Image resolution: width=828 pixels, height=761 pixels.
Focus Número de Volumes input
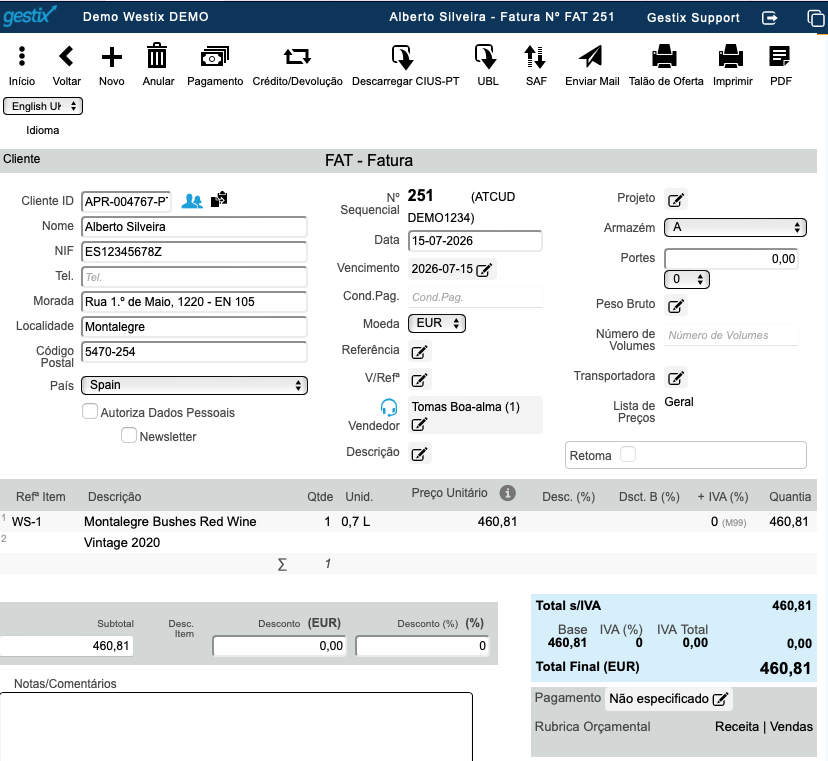point(731,335)
